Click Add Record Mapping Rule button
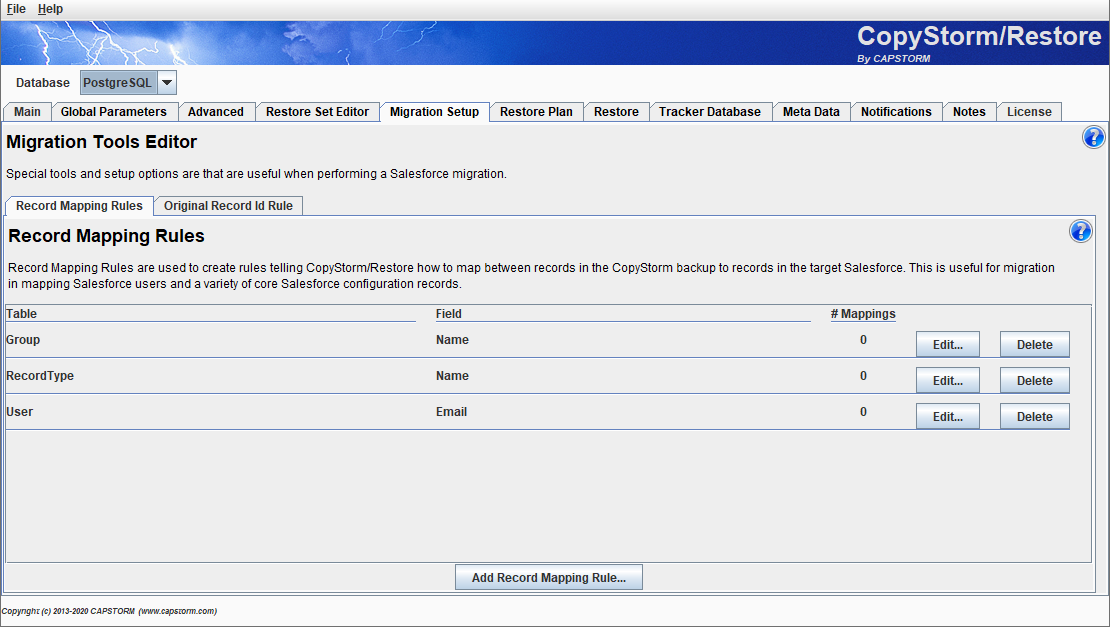The height and width of the screenshot is (627, 1110). pyautogui.click(x=549, y=577)
